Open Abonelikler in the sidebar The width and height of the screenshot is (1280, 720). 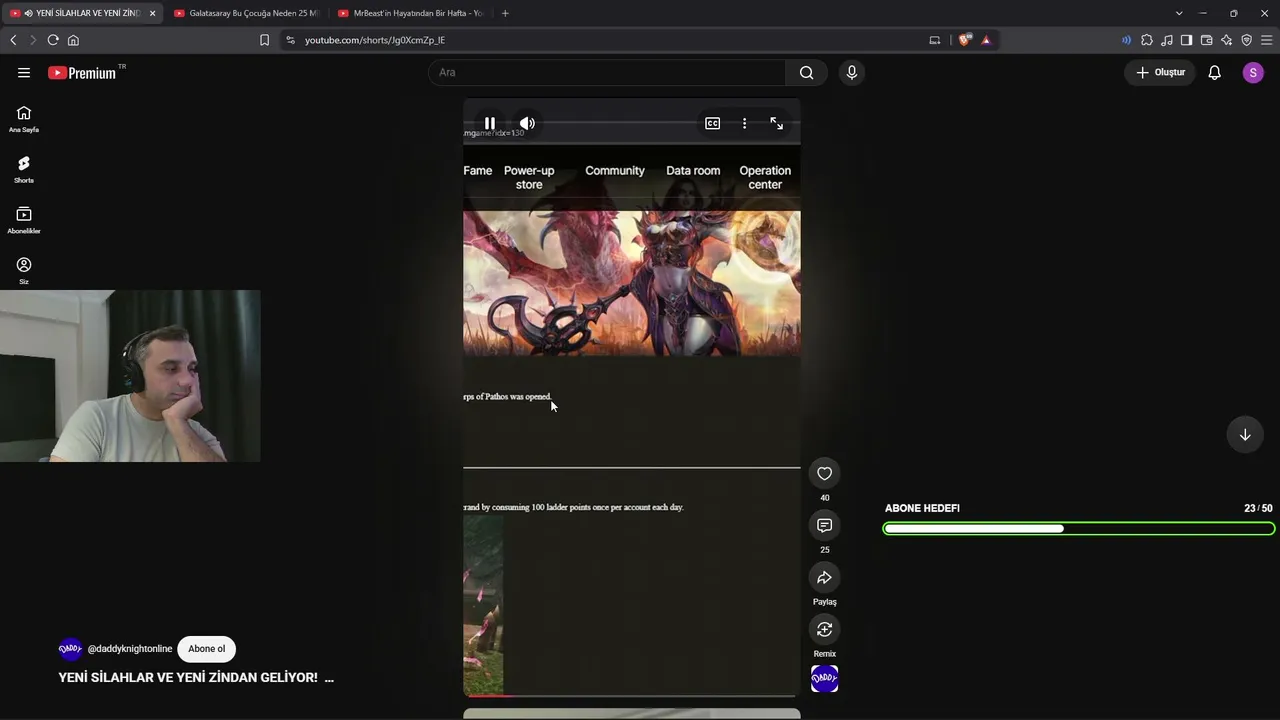[24, 220]
